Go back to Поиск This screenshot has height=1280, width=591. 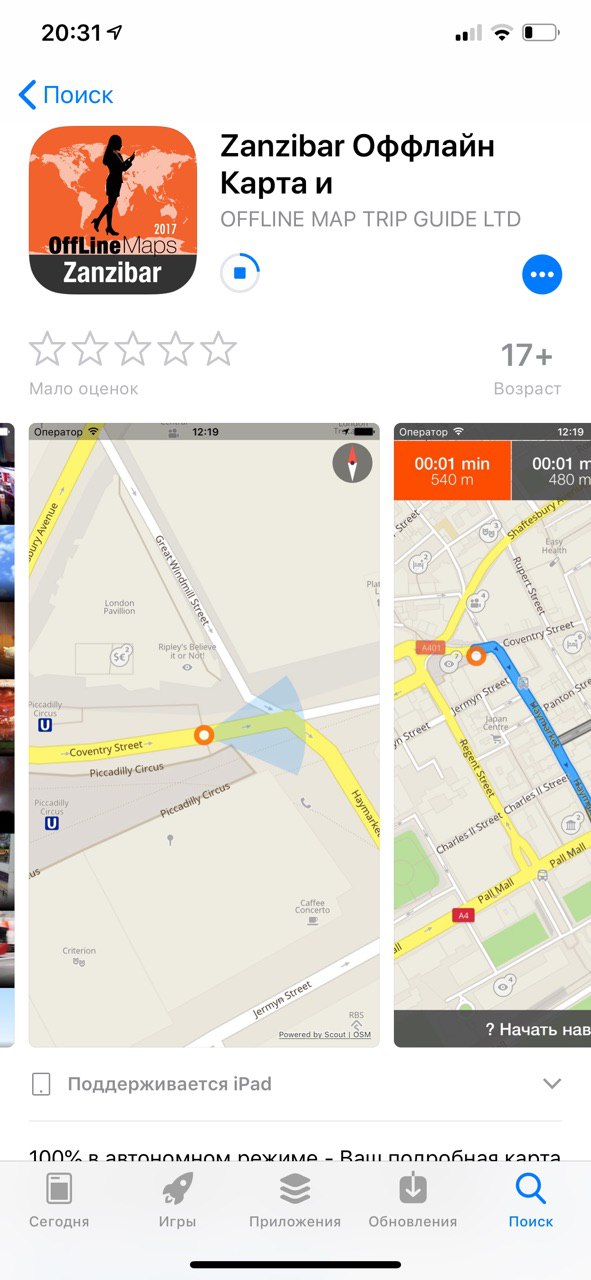[x=66, y=95]
